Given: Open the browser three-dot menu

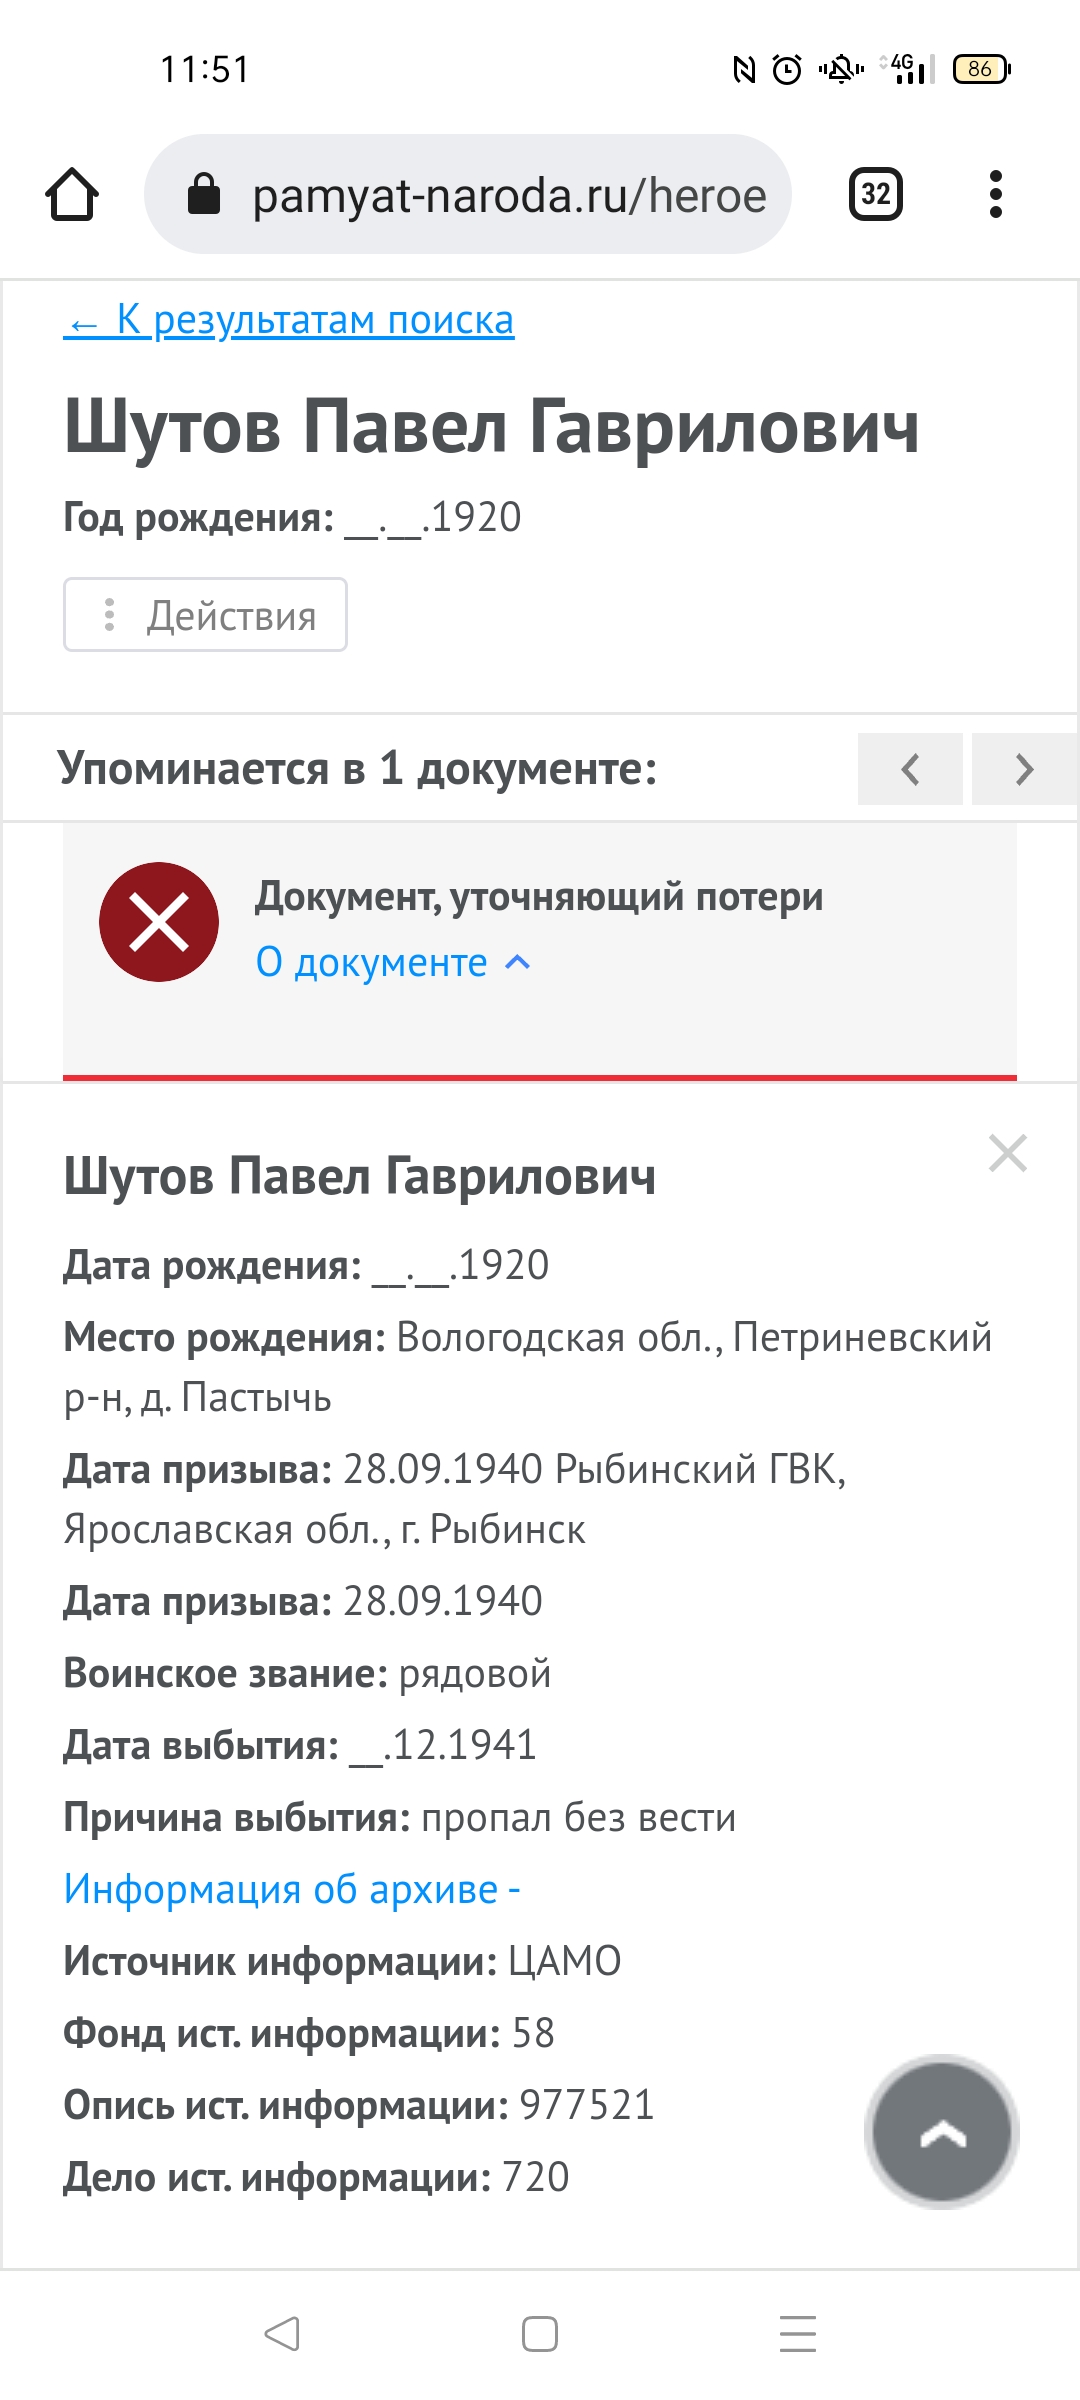Looking at the screenshot, I should (x=995, y=194).
